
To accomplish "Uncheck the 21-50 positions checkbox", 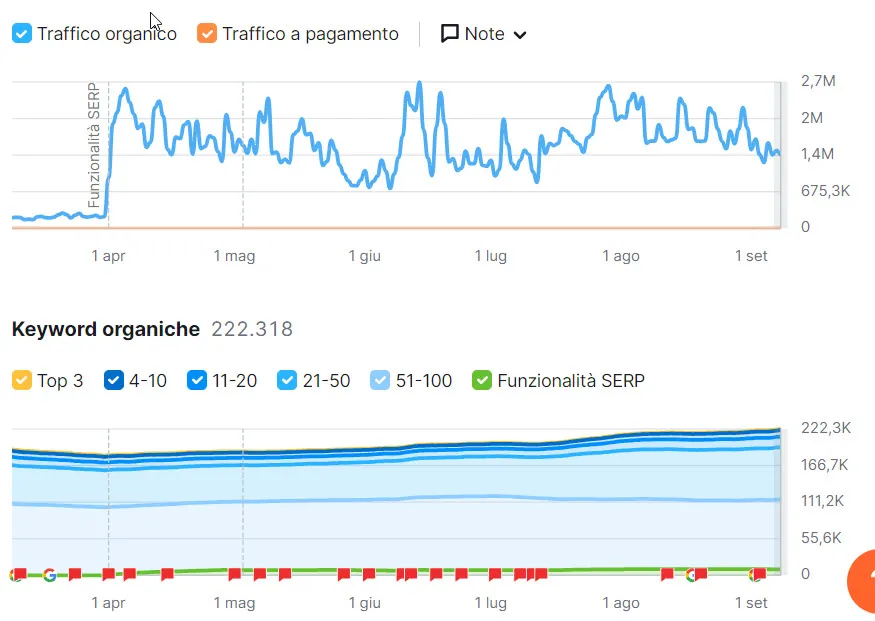I will click(x=288, y=381).
